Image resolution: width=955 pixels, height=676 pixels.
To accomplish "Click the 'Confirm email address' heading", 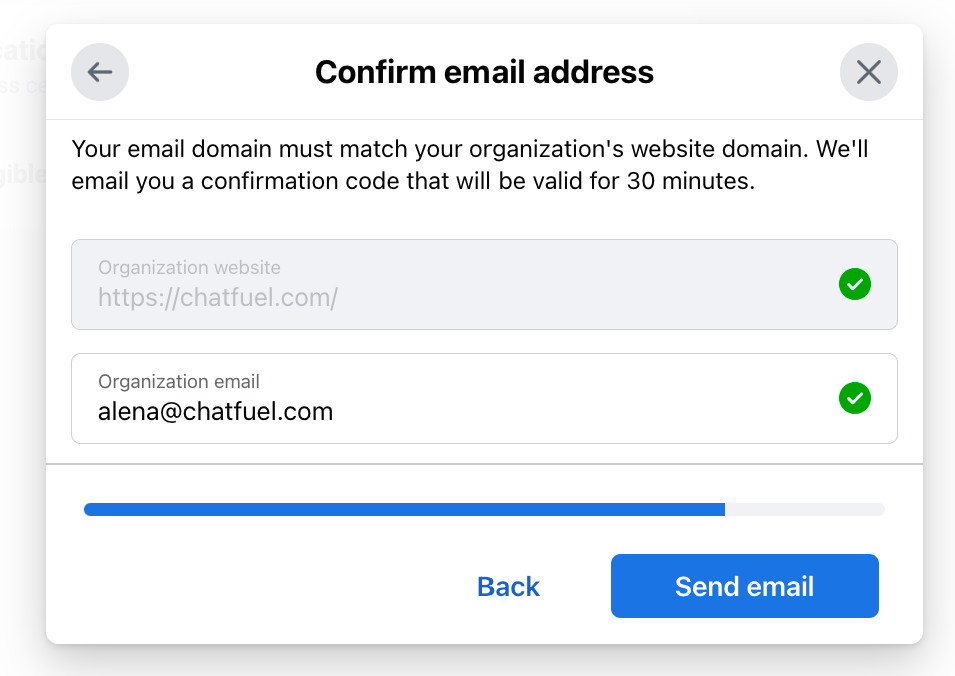I will (484, 72).
